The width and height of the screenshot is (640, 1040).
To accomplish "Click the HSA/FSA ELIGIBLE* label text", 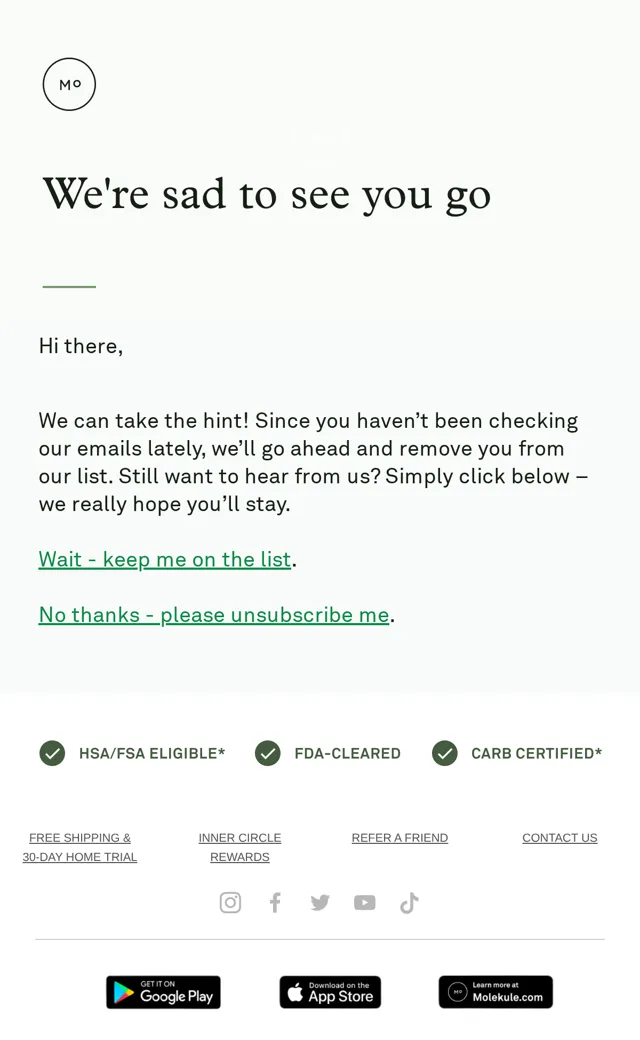I will (152, 753).
